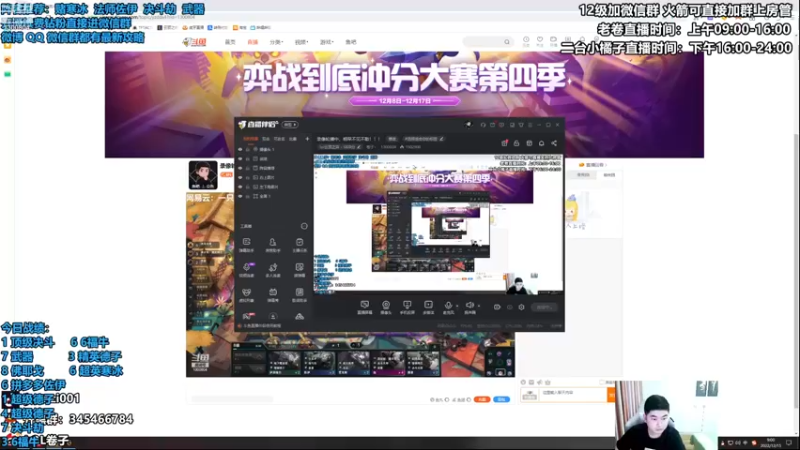
Task: Open gift box icon with red dot
Action: point(504,143)
